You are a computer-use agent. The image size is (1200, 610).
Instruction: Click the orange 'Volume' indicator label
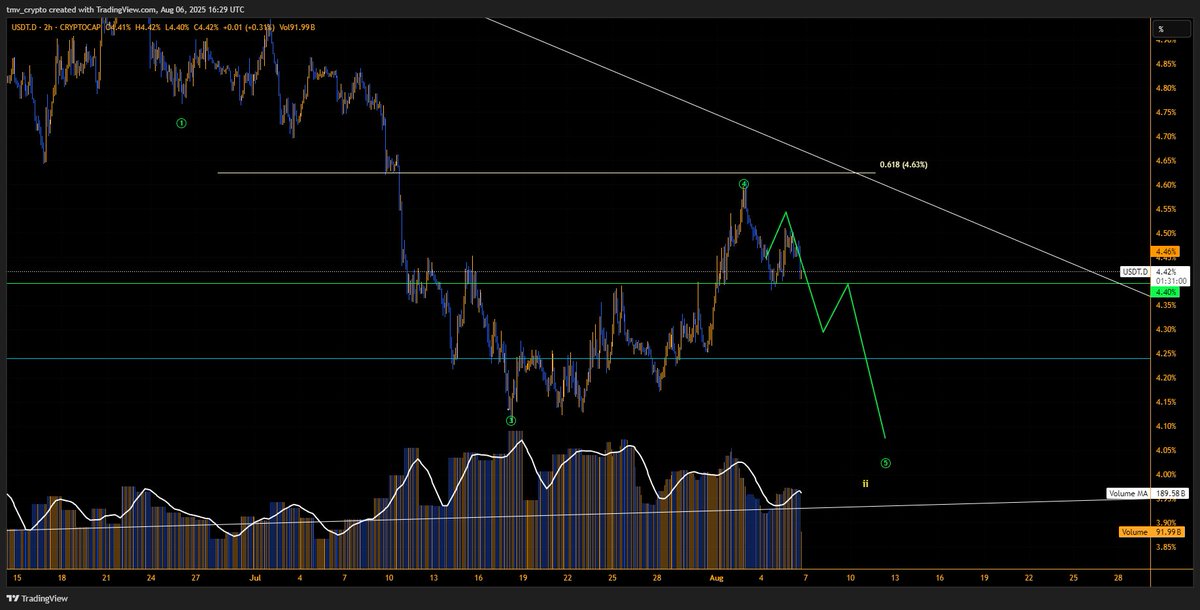coord(1134,532)
